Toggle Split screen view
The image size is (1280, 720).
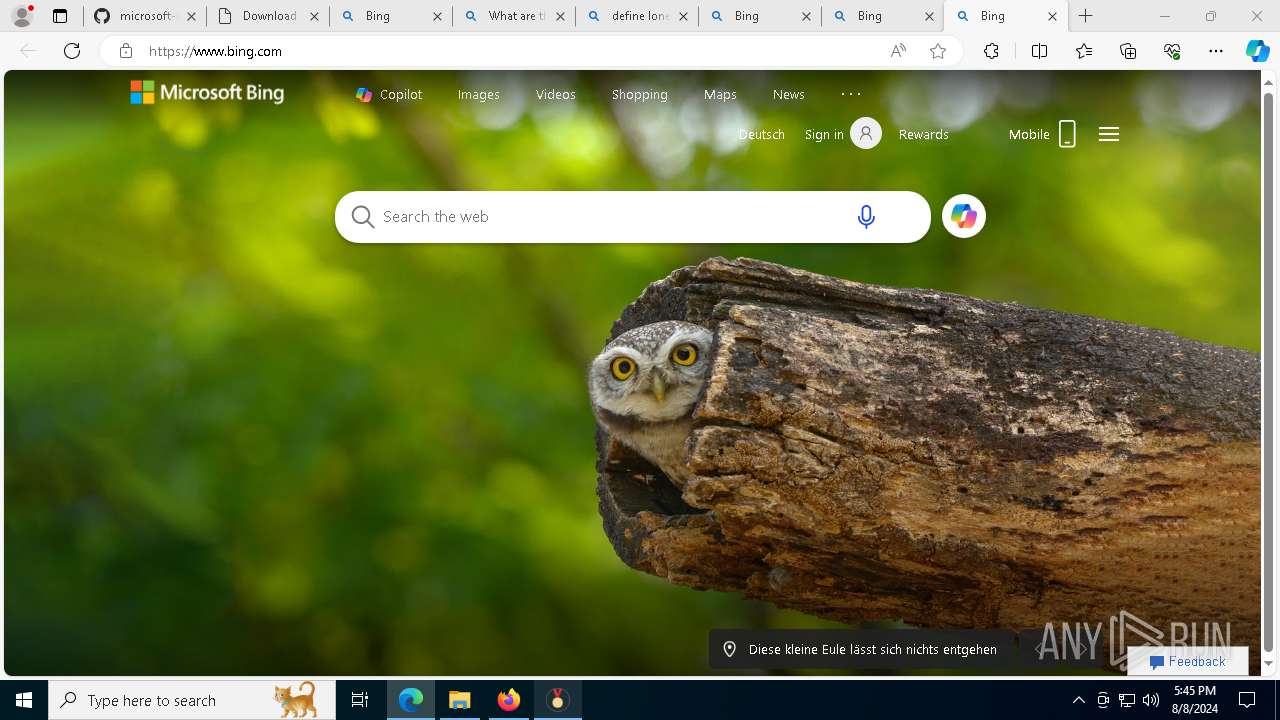[1039, 51]
